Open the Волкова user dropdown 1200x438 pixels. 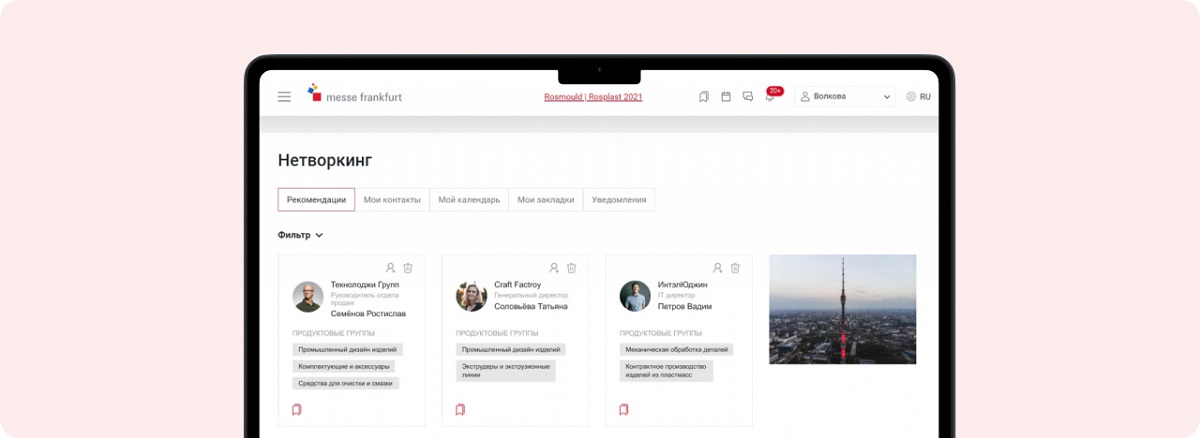coord(845,97)
